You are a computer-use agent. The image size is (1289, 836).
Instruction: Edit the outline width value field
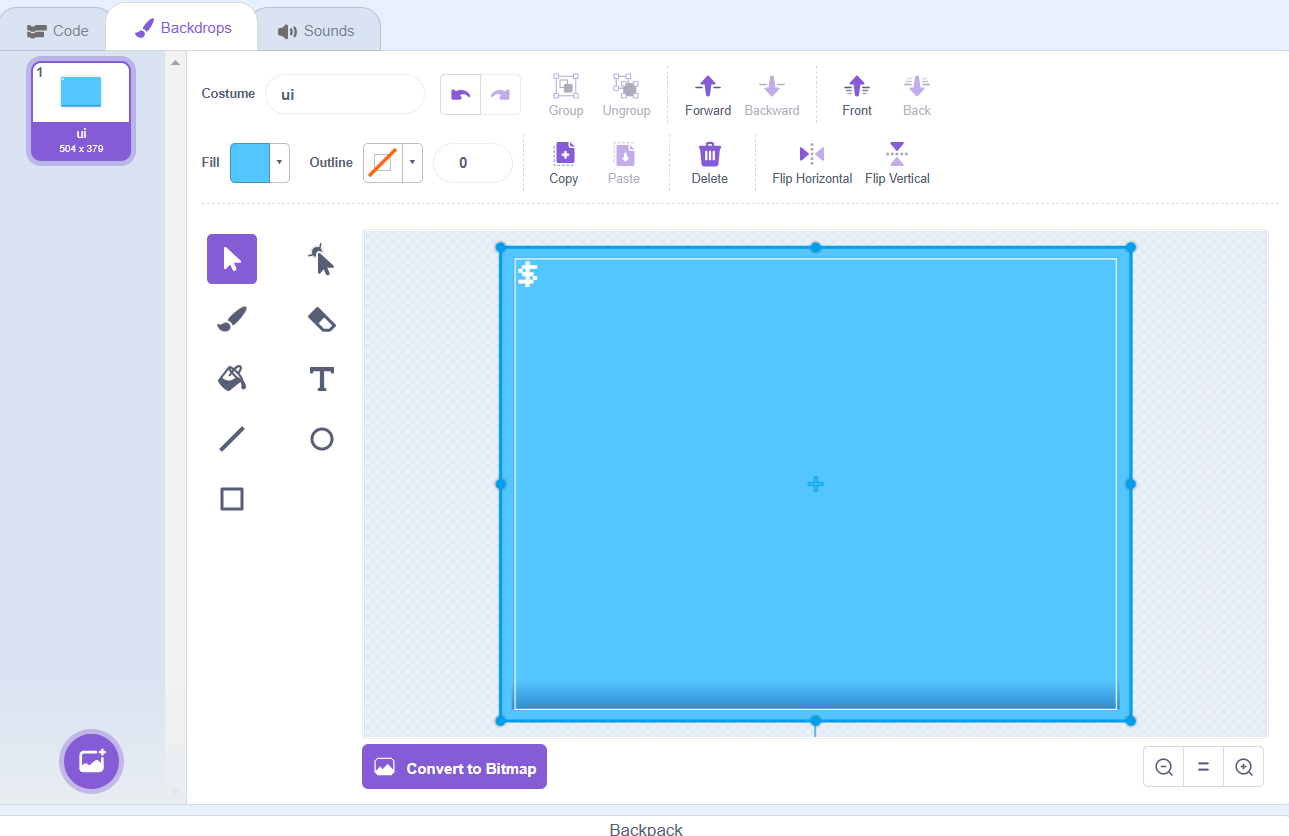point(472,163)
